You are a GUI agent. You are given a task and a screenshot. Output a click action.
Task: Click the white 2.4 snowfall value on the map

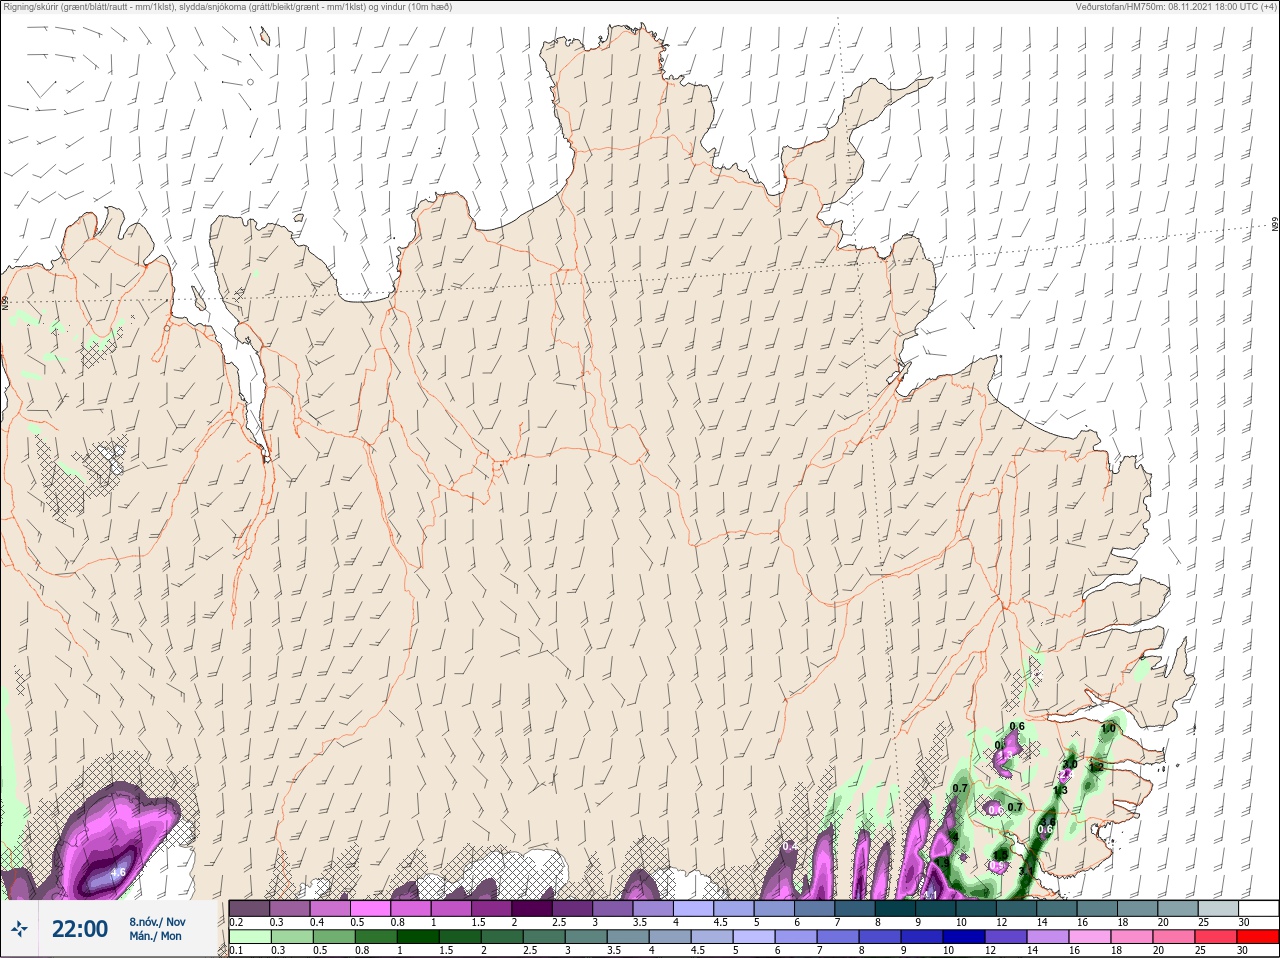1066,775
